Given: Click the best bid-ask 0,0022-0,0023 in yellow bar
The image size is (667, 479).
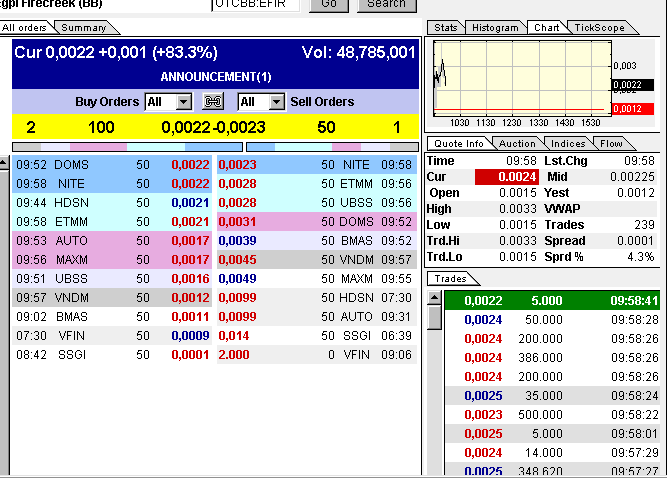Looking at the screenshot, I should tap(214, 127).
